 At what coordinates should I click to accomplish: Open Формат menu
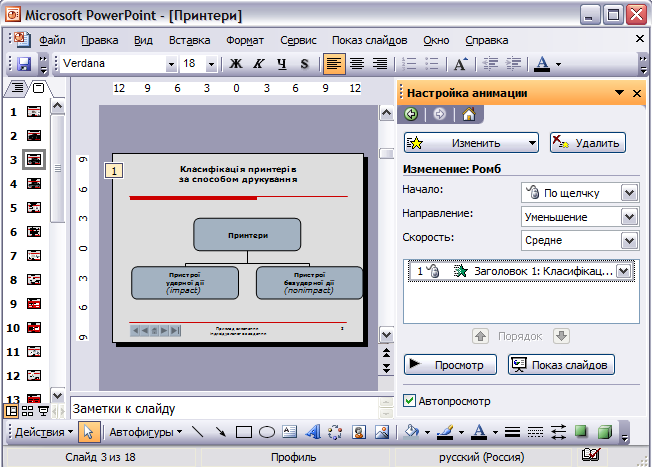244,40
